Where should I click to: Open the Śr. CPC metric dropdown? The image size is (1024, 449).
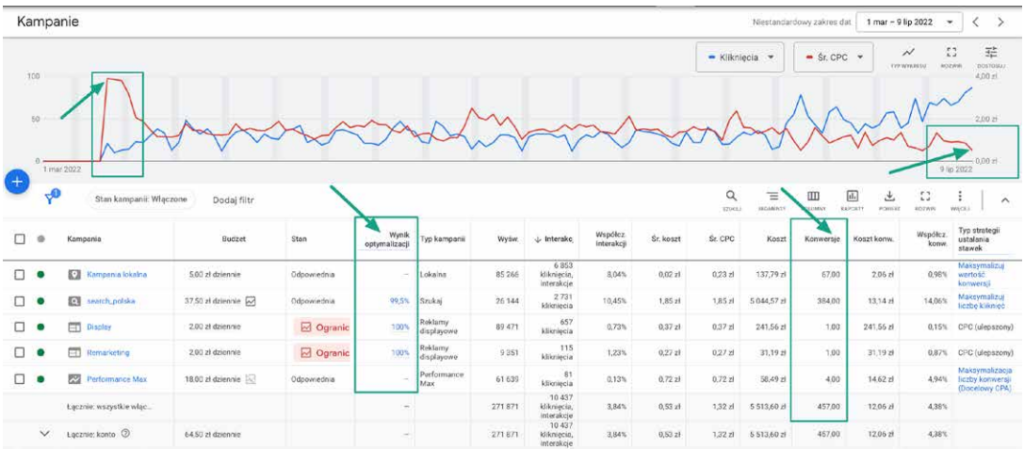[834, 58]
